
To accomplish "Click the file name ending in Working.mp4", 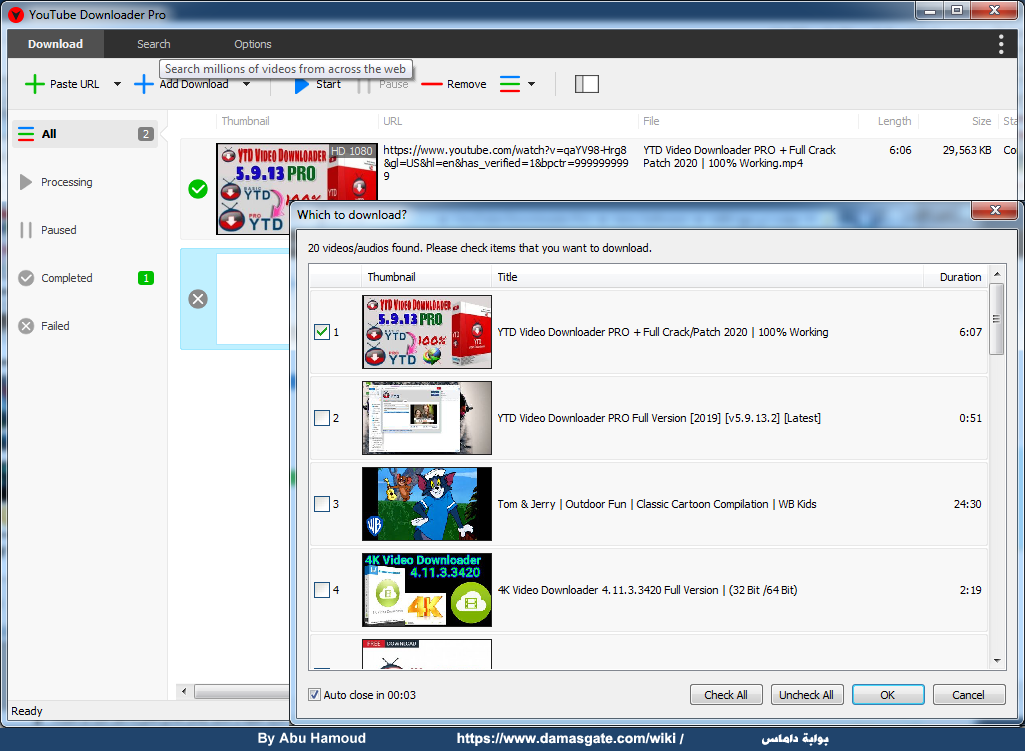I will click(x=739, y=157).
